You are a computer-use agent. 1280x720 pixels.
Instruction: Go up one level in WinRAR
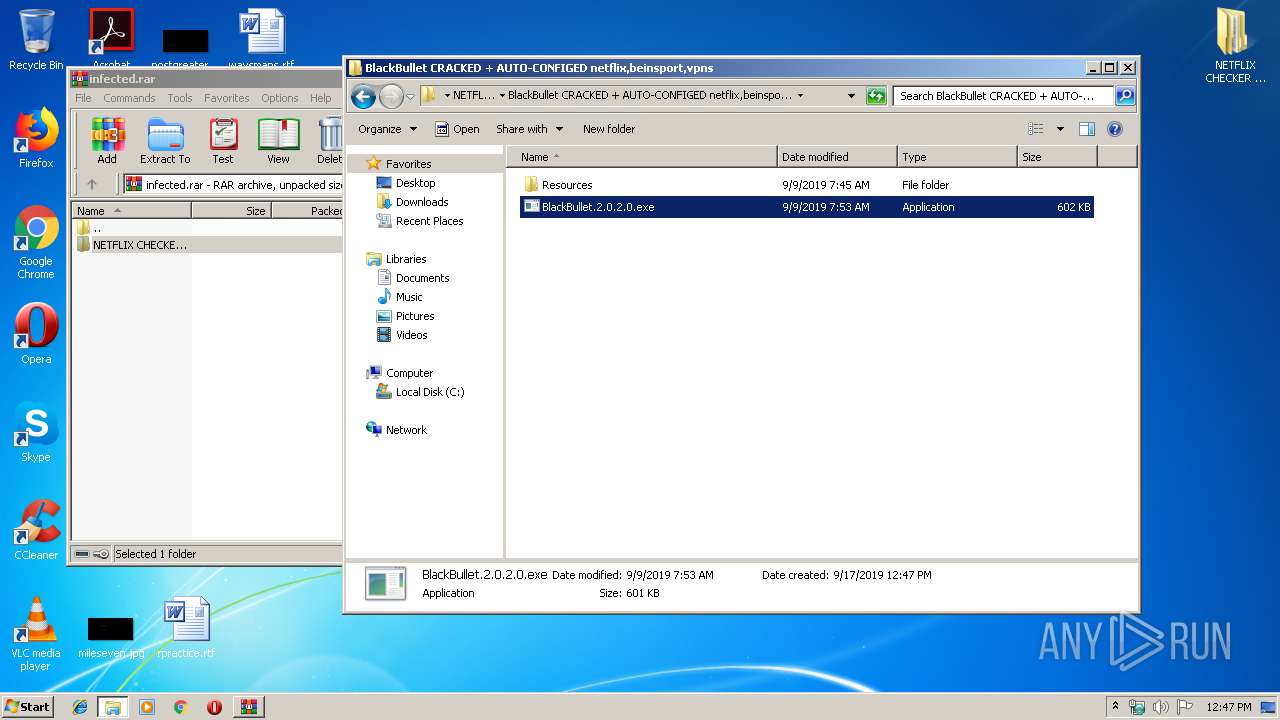tap(92, 184)
